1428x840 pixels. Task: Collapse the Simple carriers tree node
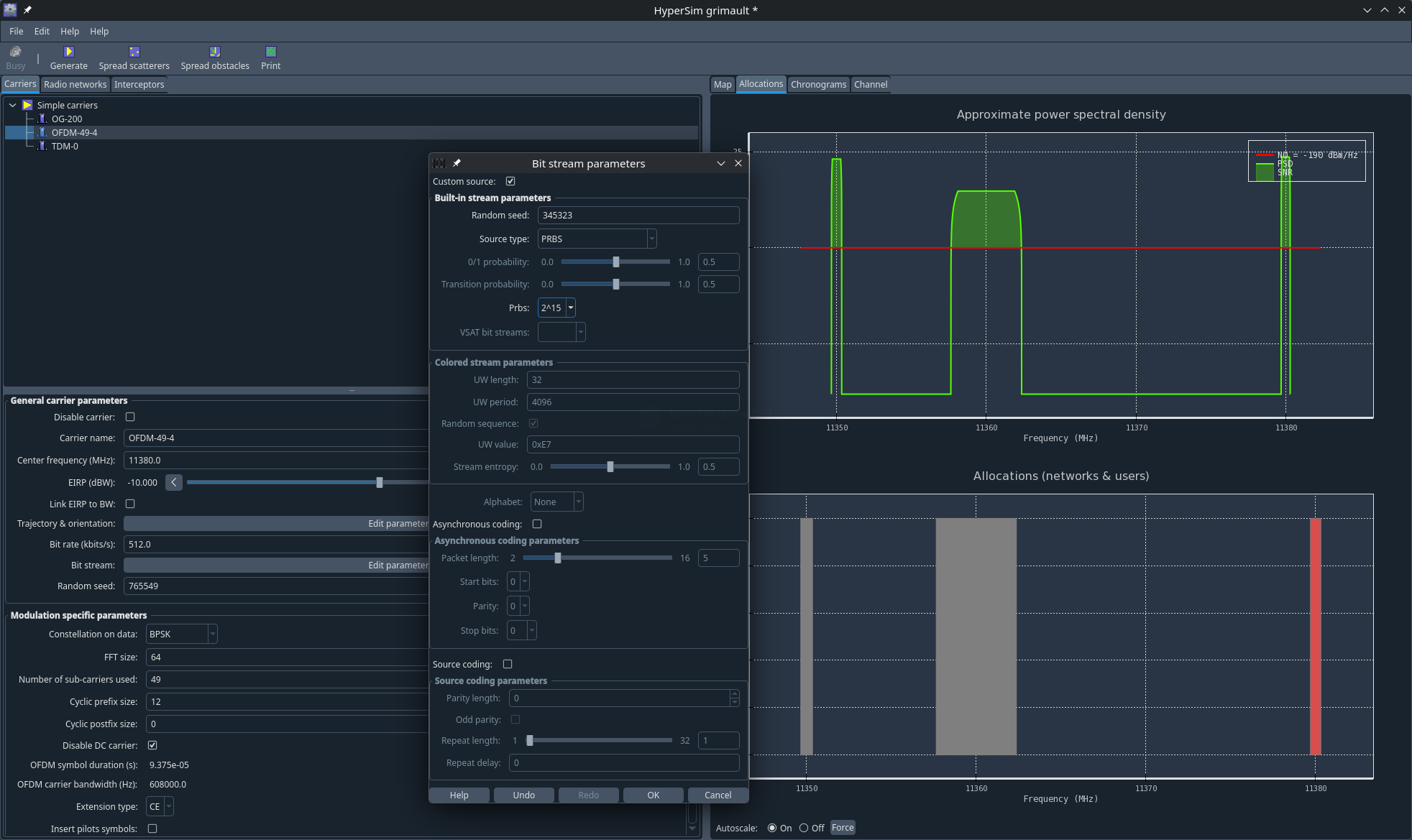click(12, 105)
